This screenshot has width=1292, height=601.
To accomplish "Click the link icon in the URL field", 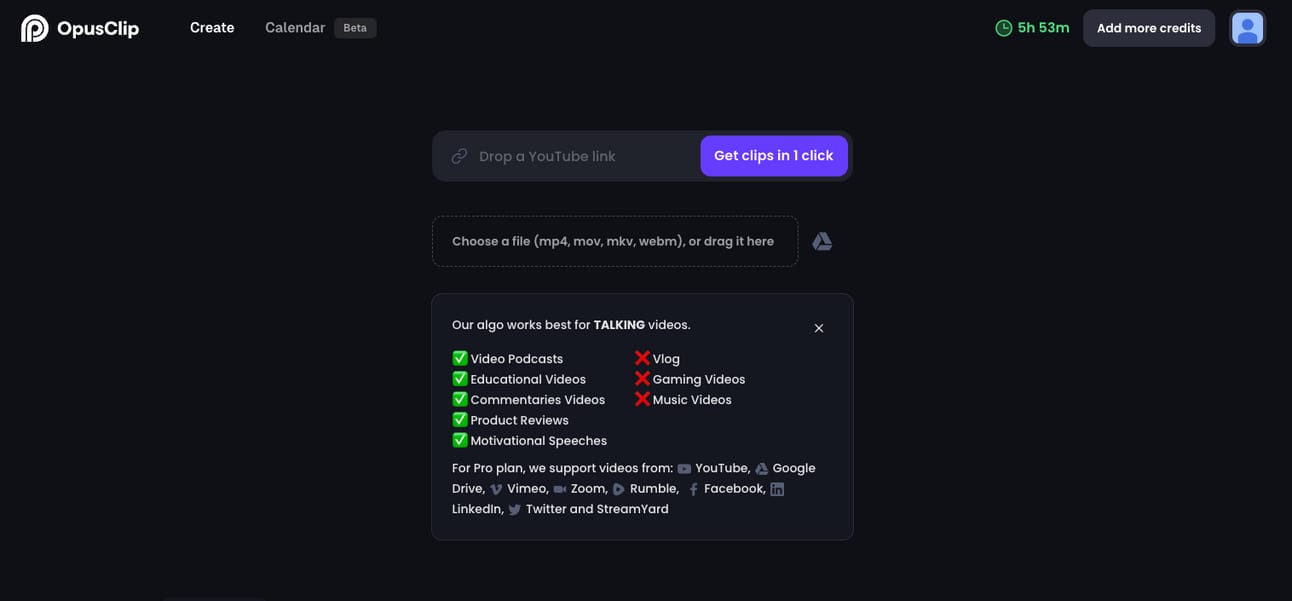I will click(459, 156).
